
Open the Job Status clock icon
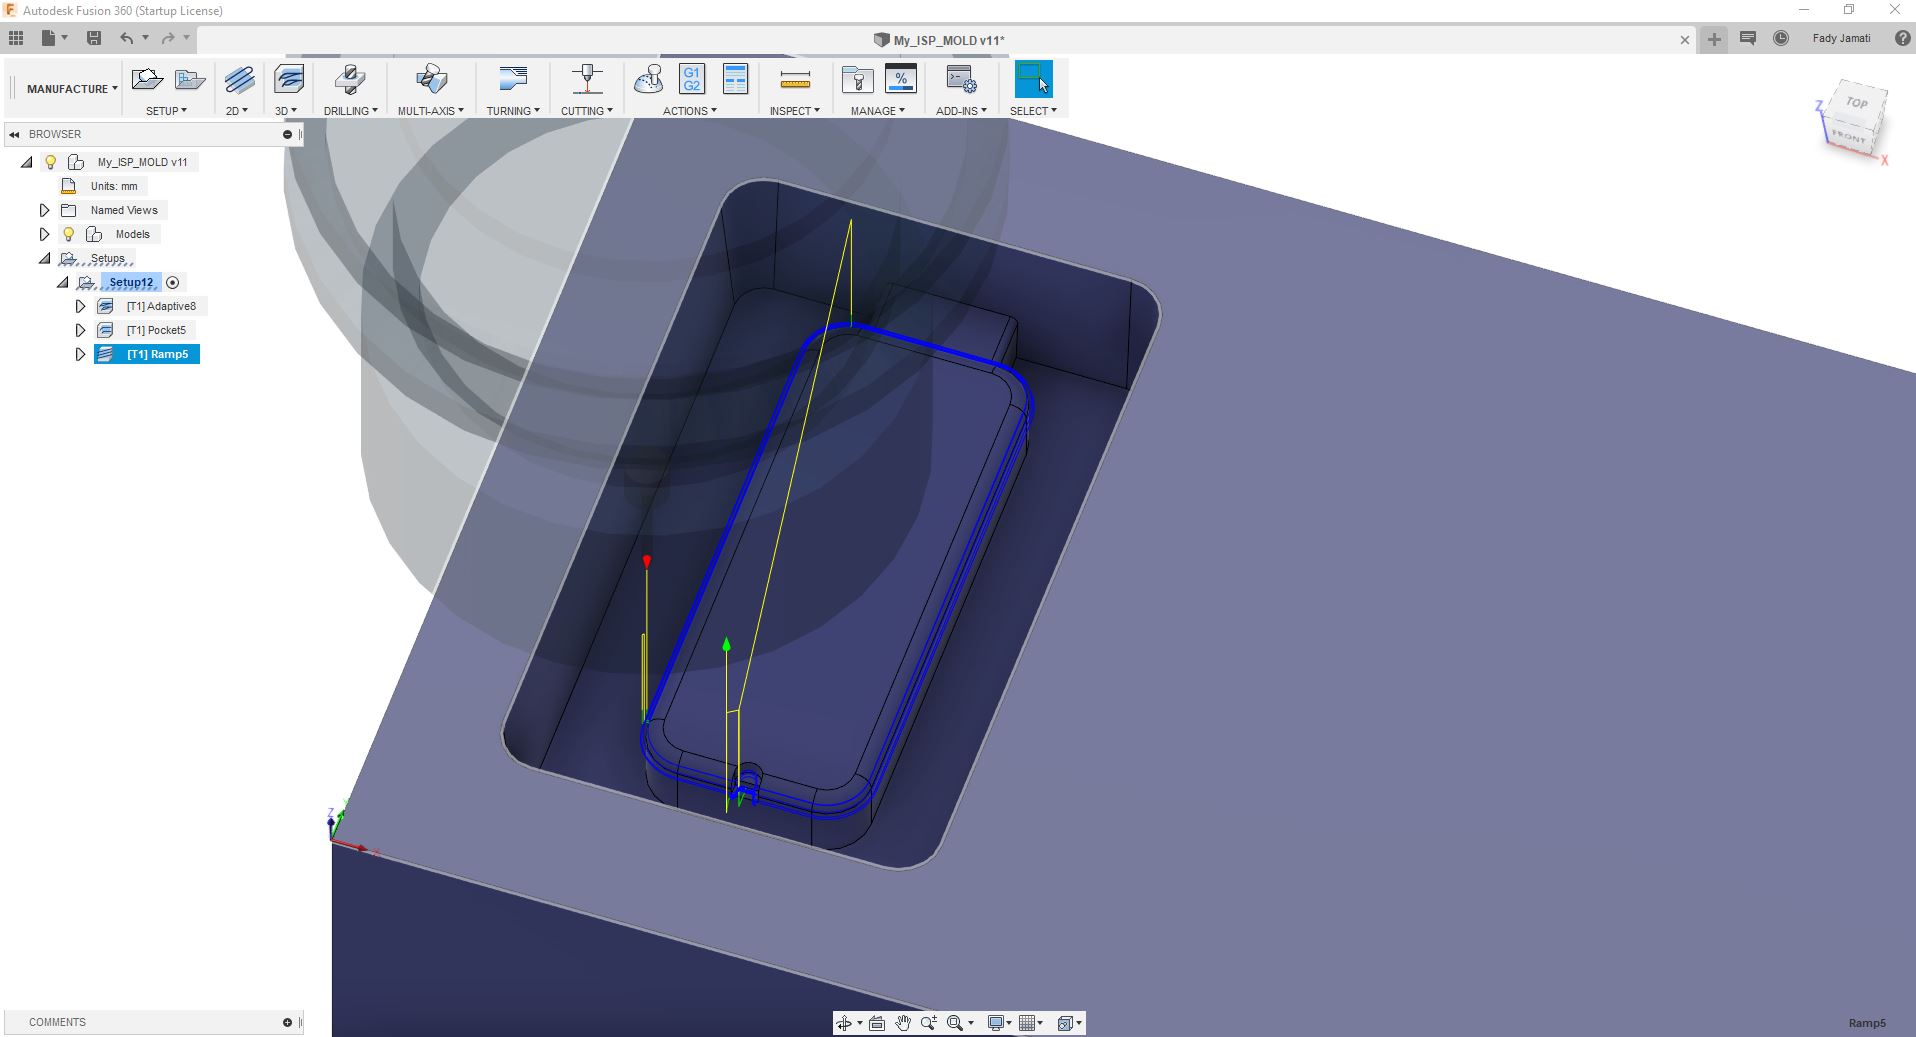pos(1781,38)
